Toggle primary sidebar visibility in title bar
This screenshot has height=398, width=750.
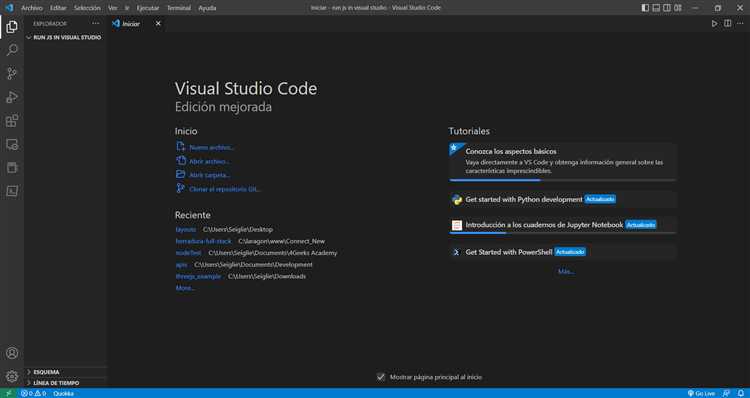[645, 8]
